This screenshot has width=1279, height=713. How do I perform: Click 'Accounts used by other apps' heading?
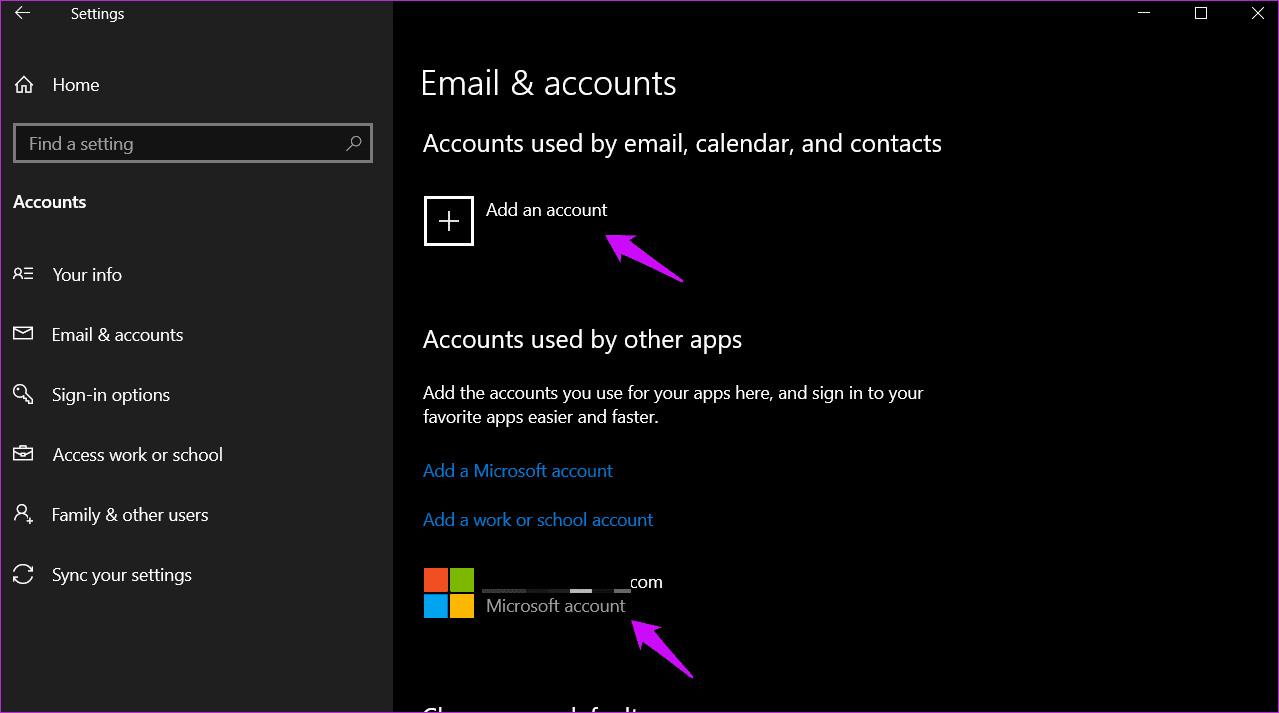pyautogui.click(x=583, y=340)
